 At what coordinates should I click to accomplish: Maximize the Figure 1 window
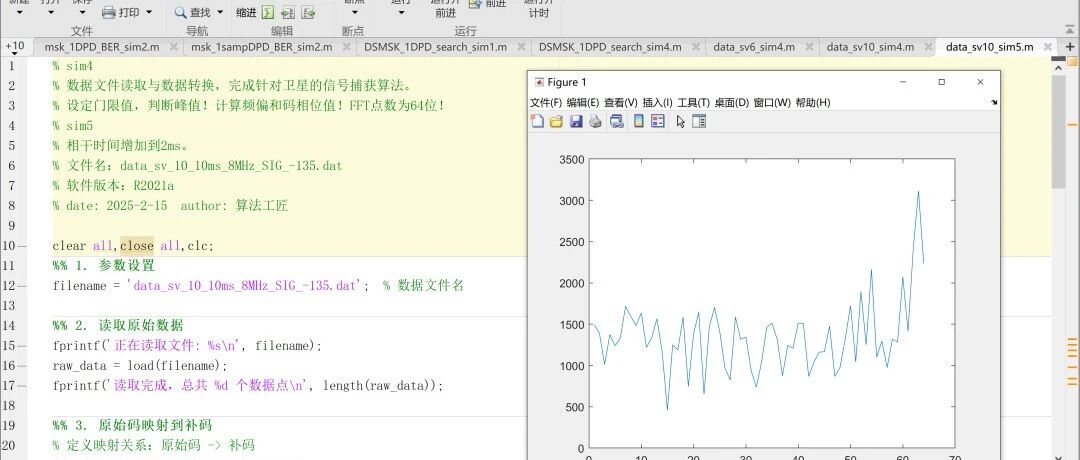(942, 82)
